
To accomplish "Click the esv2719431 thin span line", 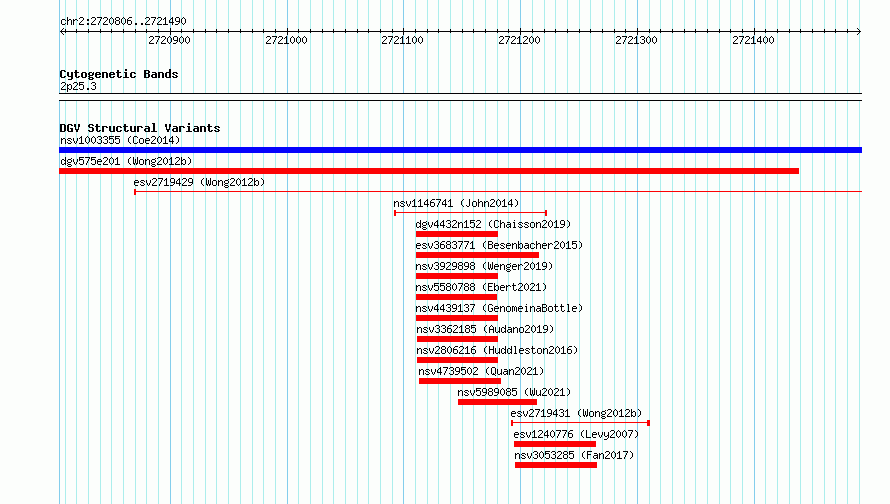I will [x=580, y=423].
